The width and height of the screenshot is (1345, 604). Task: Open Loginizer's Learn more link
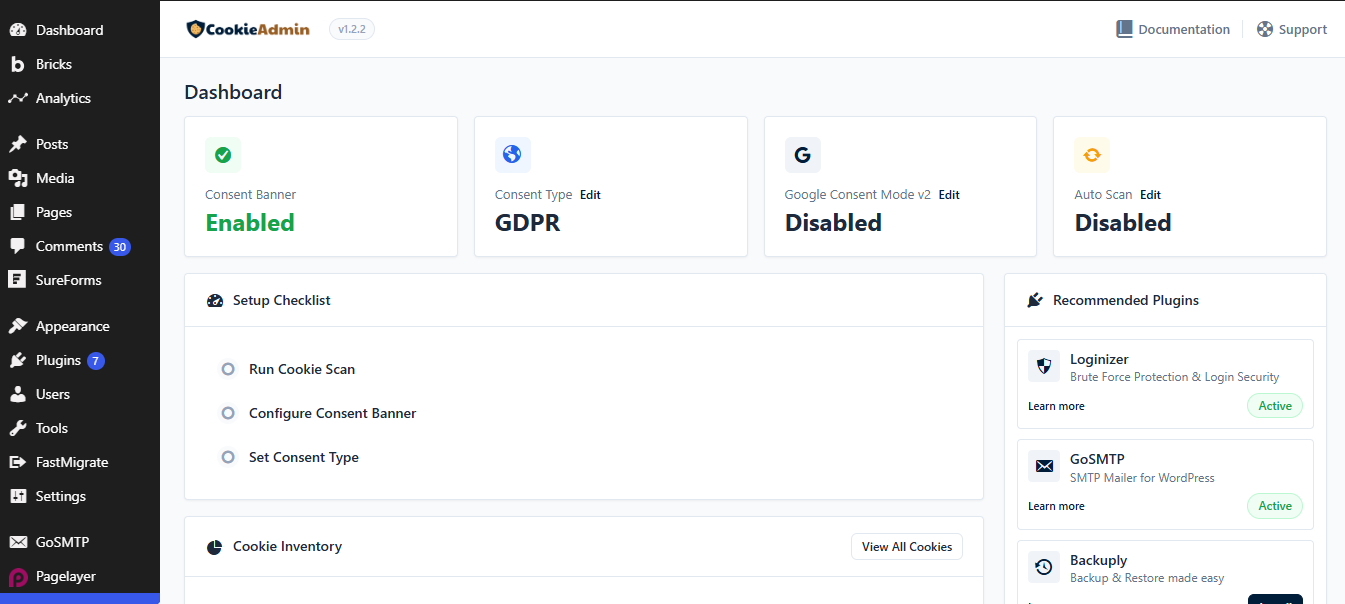(x=1056, y=406)
